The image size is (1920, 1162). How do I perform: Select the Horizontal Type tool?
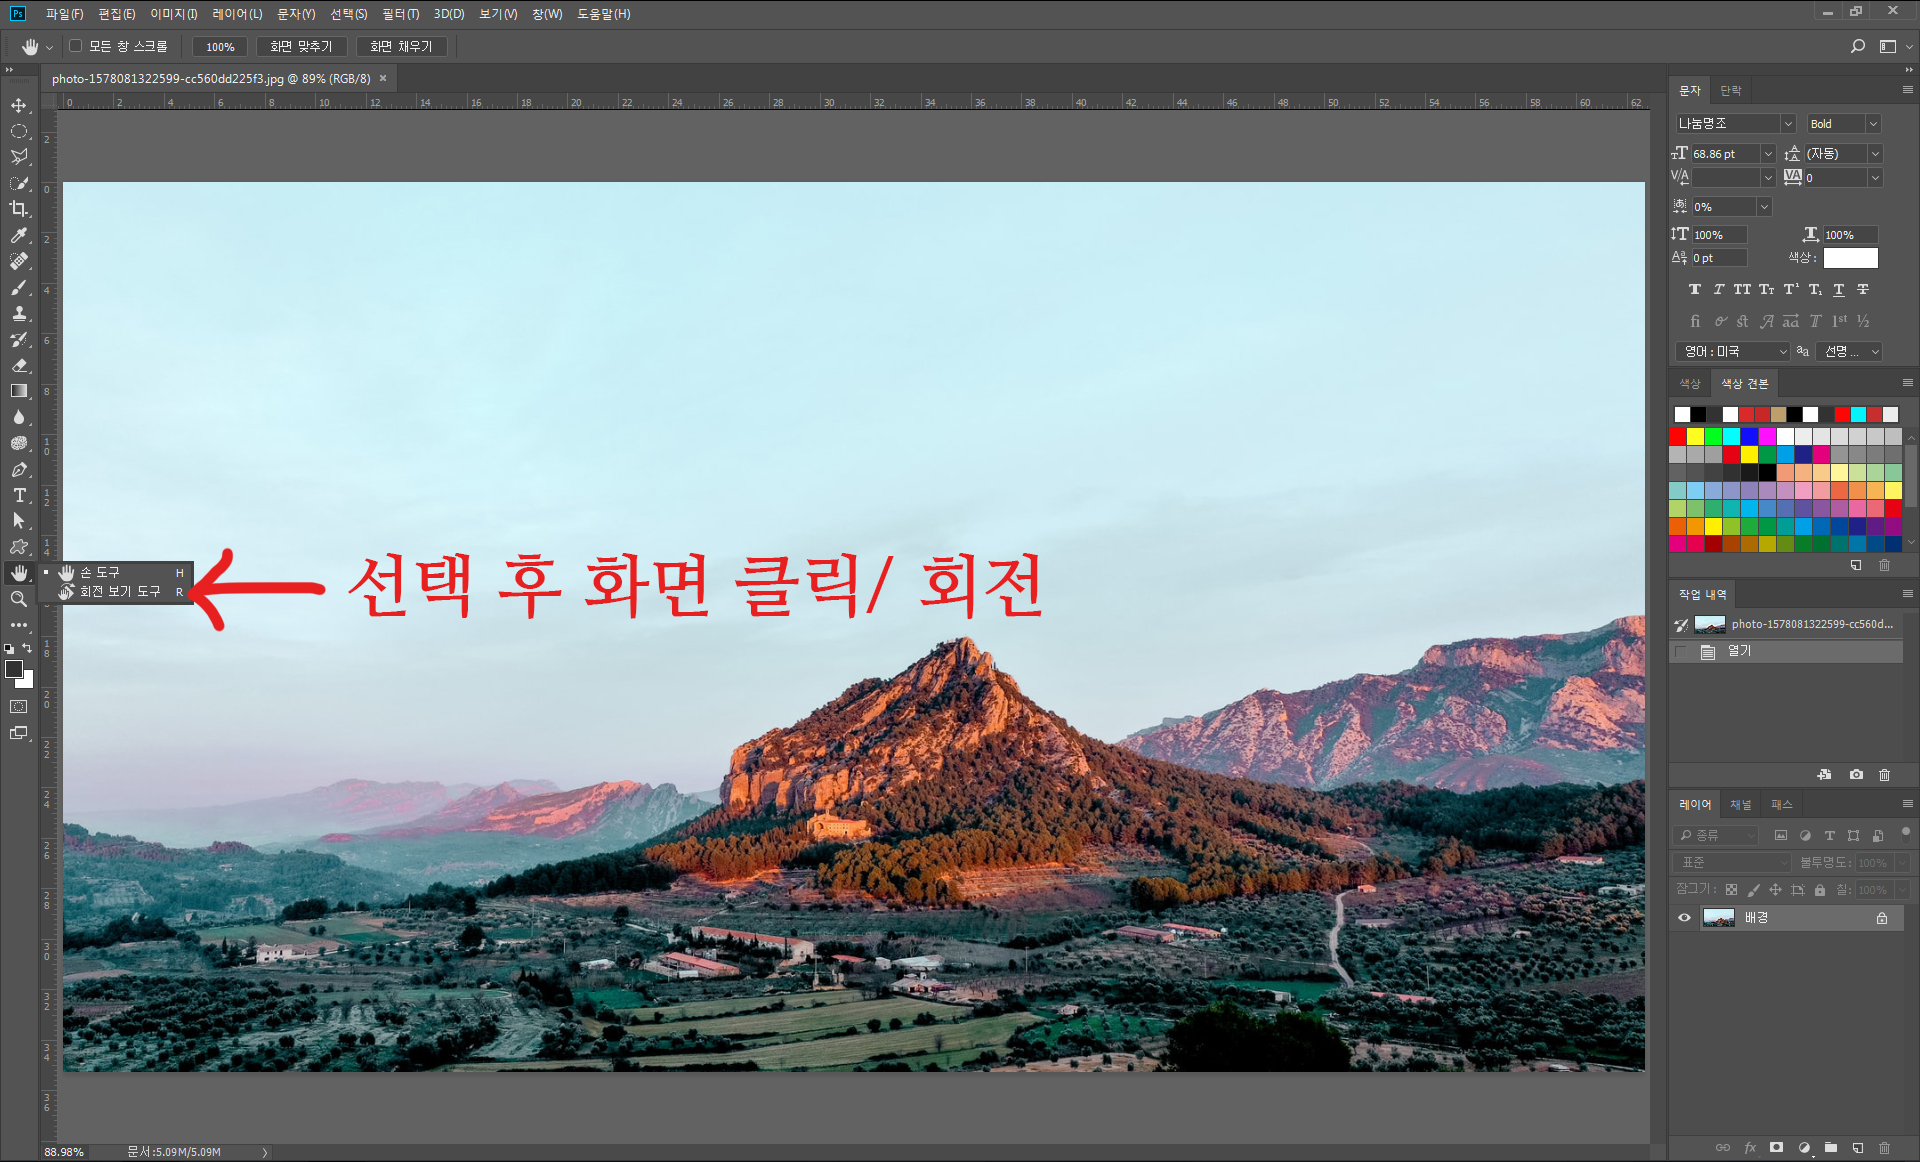19,495
